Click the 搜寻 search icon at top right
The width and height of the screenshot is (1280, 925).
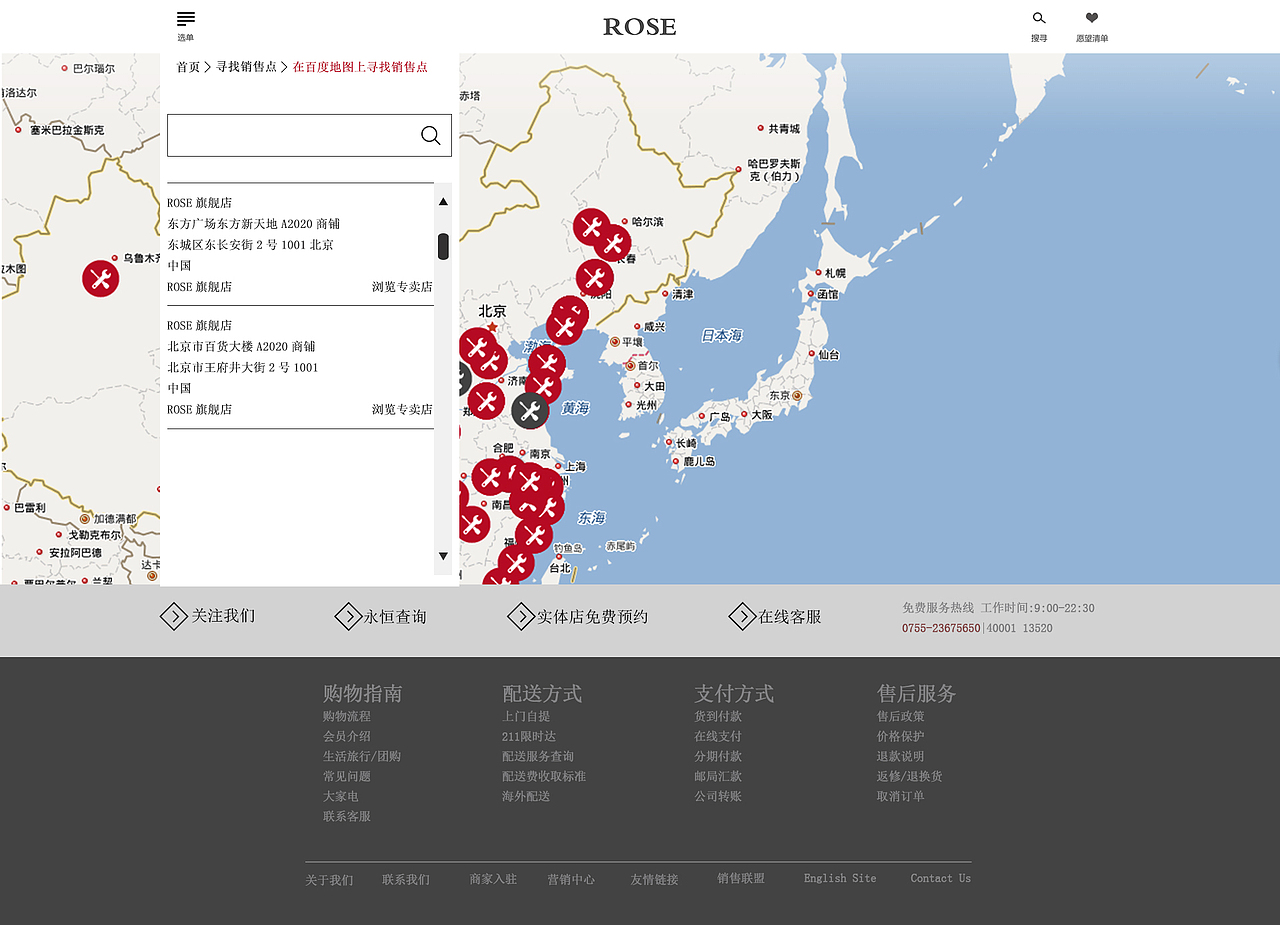coord(1039,18)
